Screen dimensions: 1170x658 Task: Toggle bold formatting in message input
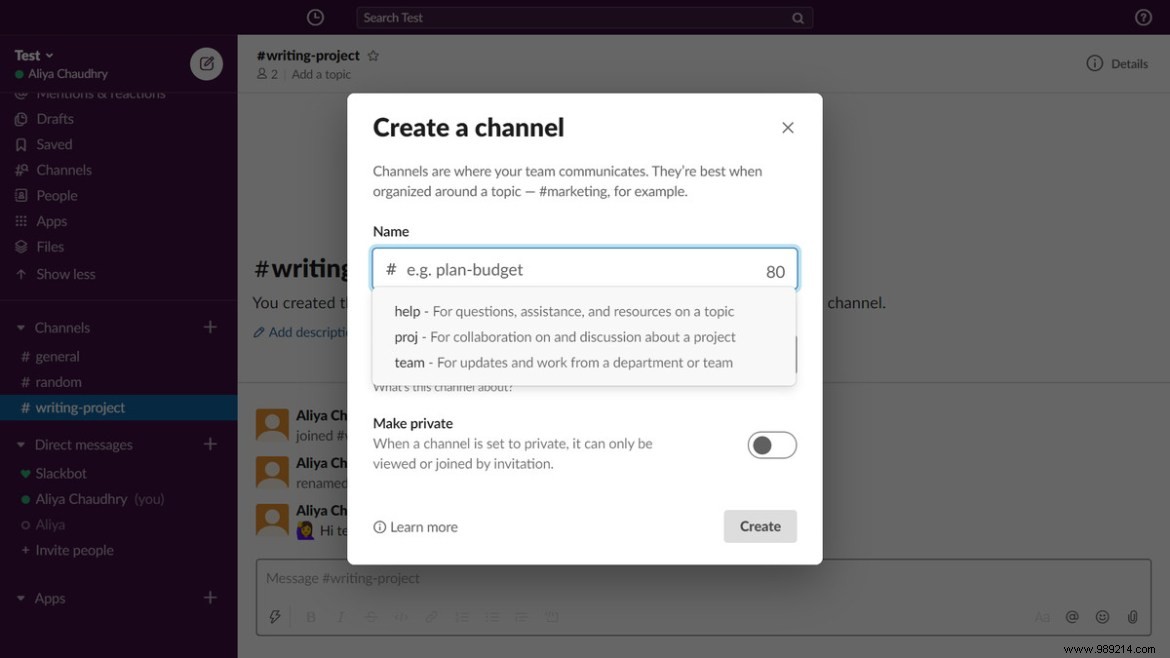point(311,617)
